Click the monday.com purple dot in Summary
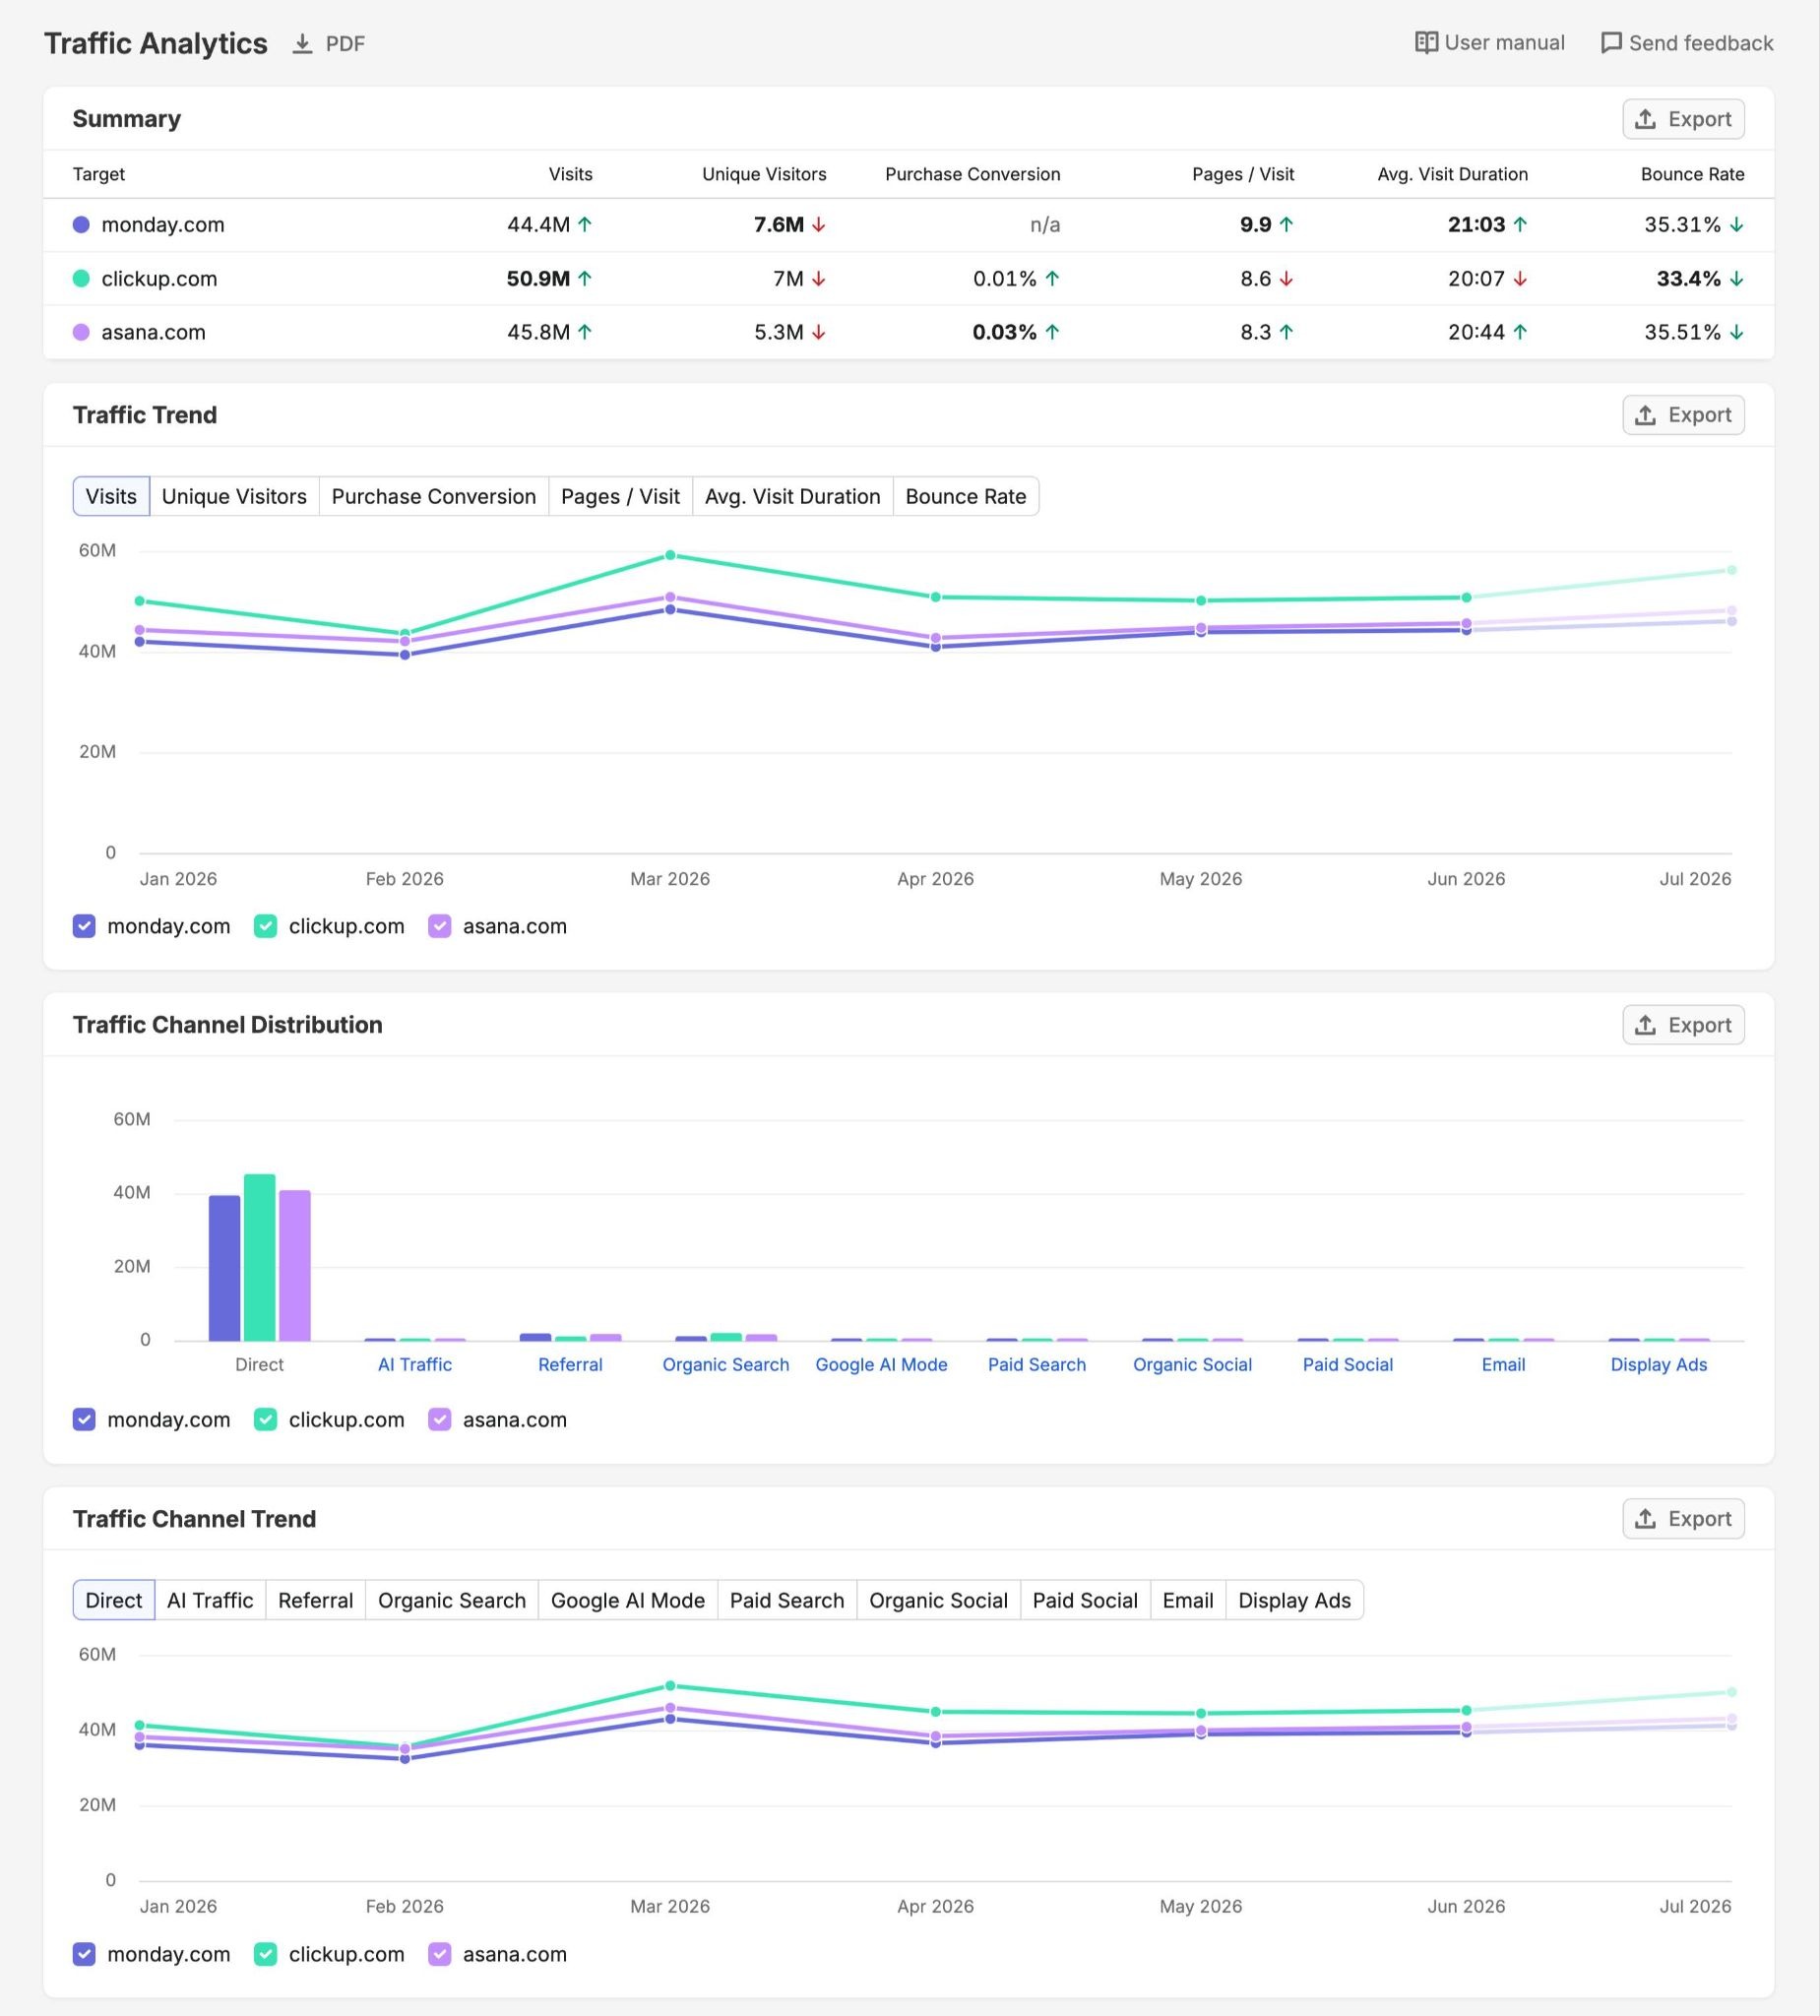 pyautogui.click(x=82, y=224)
